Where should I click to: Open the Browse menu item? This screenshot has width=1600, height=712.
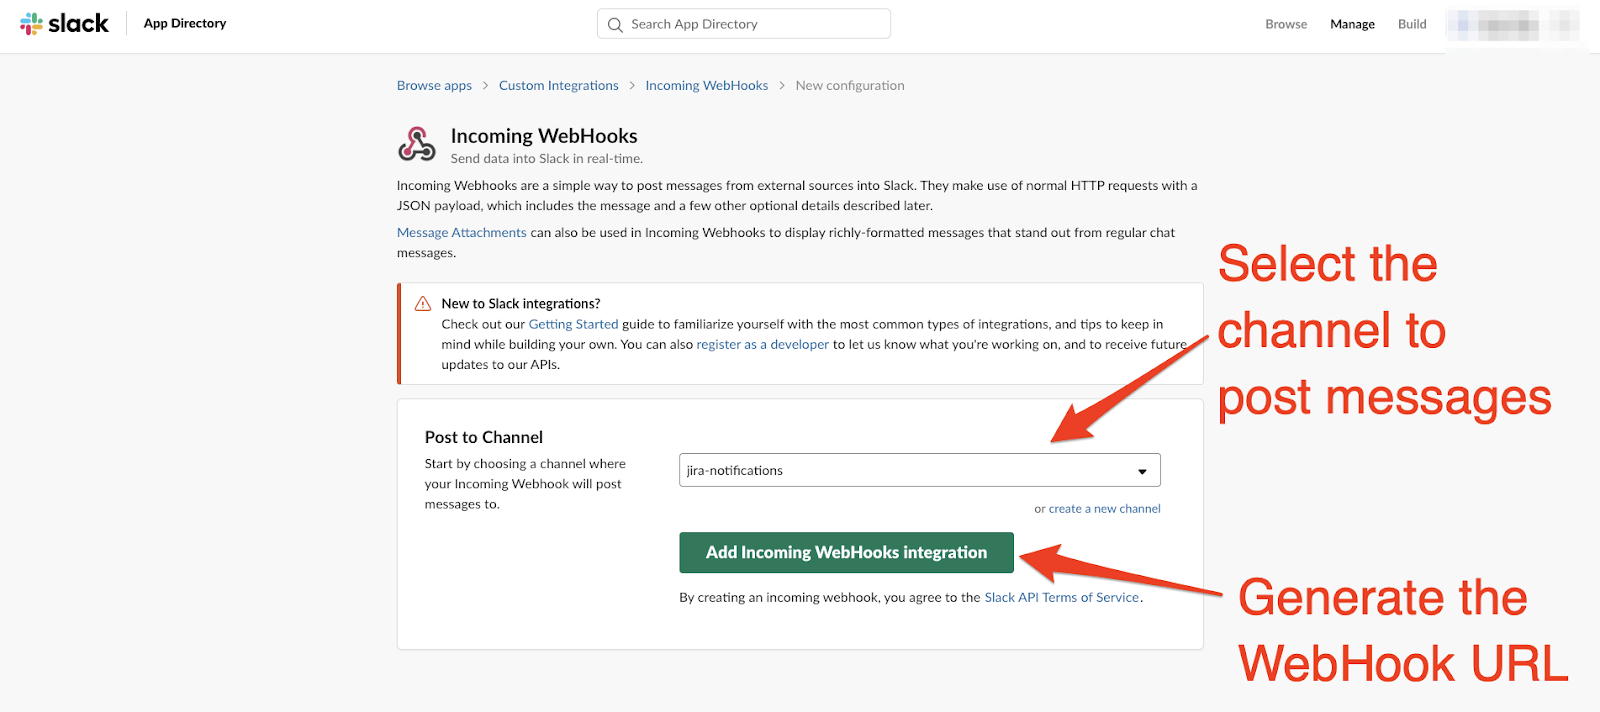pos(1286,24)
